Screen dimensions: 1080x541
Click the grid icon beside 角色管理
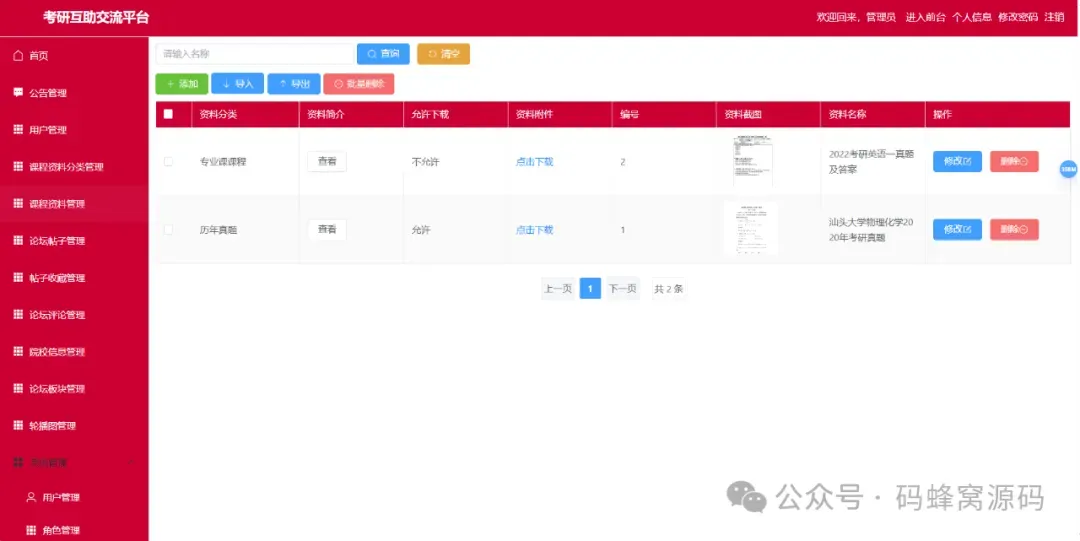(31, 530)
